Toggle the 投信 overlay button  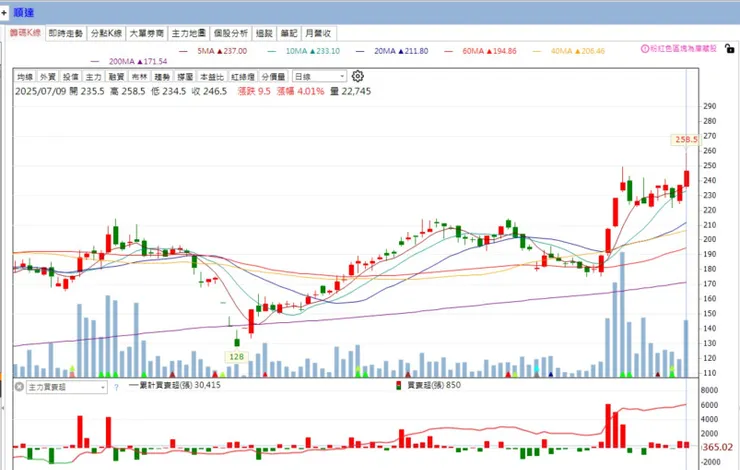click(x=71, y=76)
